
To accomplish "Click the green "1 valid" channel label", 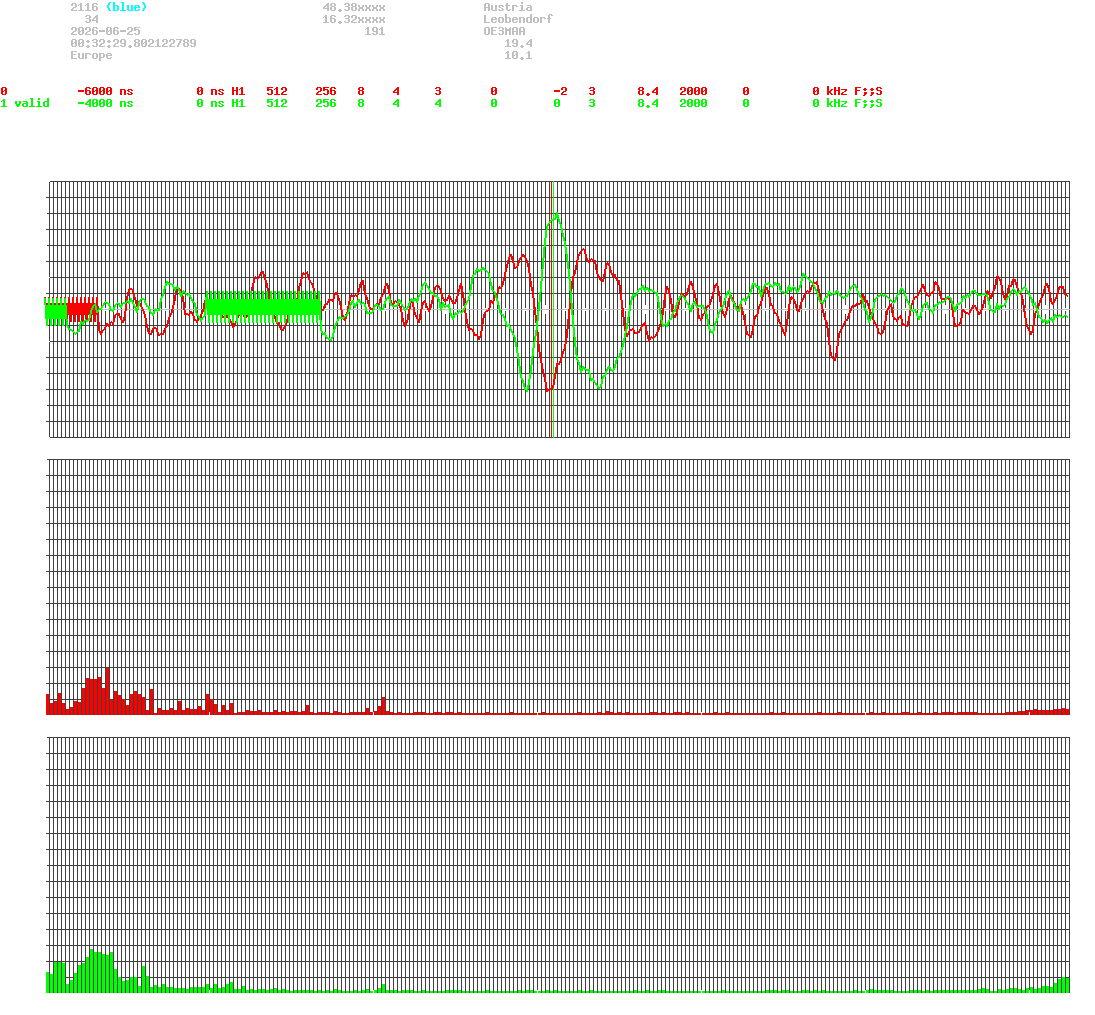I will tap(25, 103).
